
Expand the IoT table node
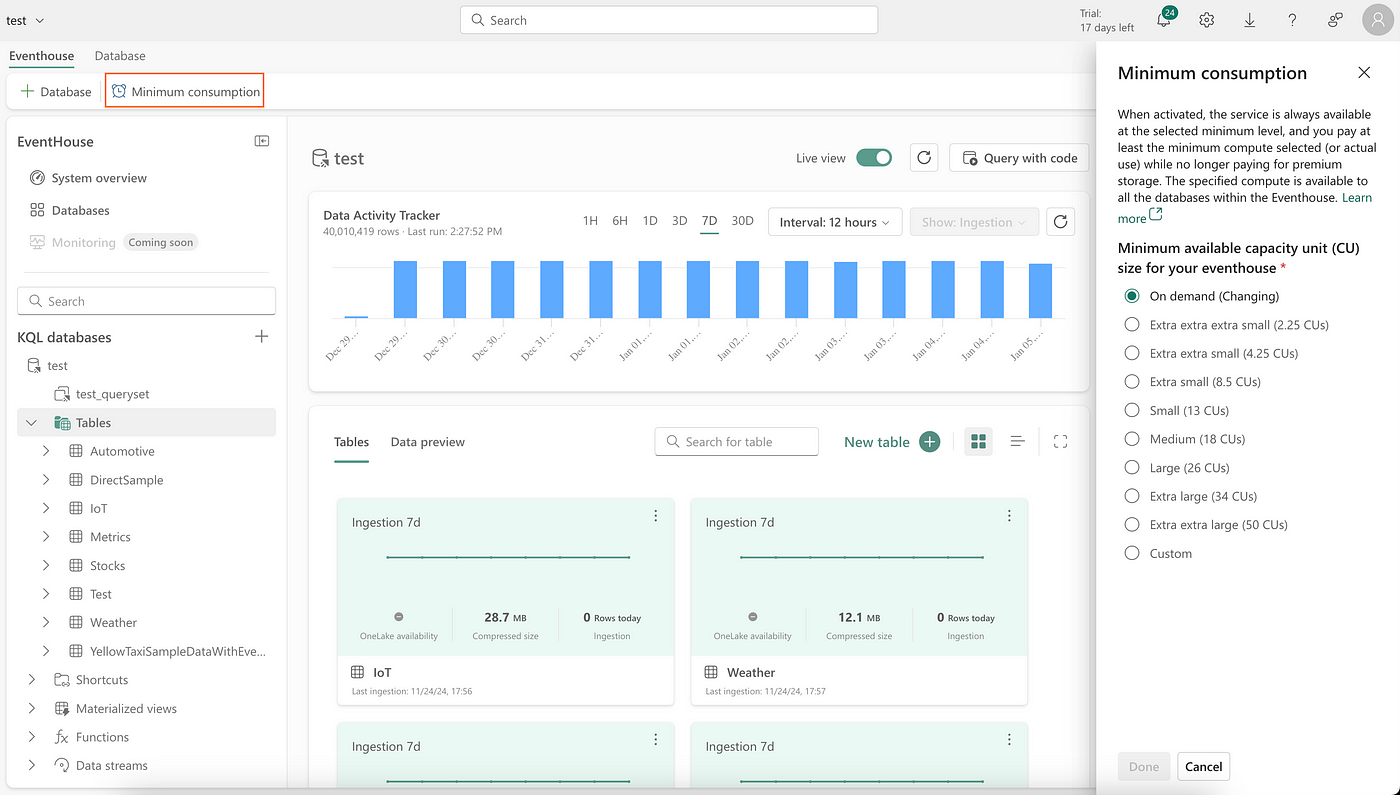[46, 508]
